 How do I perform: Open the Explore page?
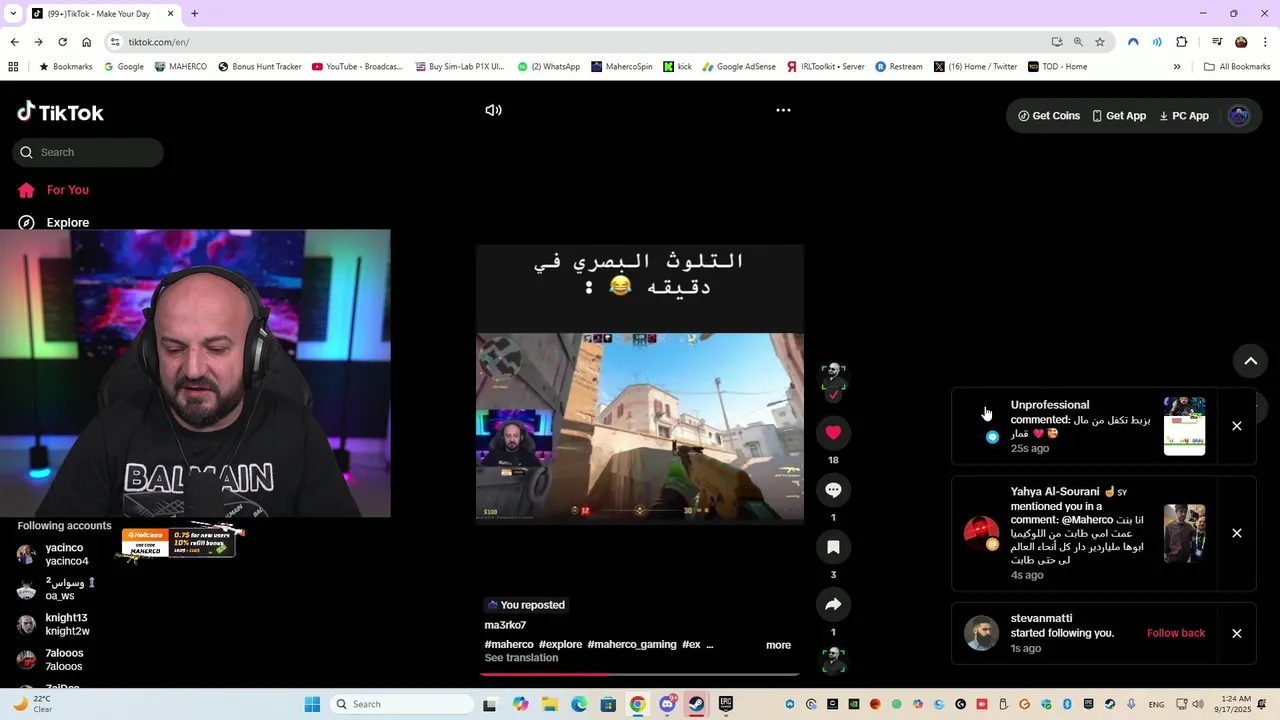coord(67,222)
